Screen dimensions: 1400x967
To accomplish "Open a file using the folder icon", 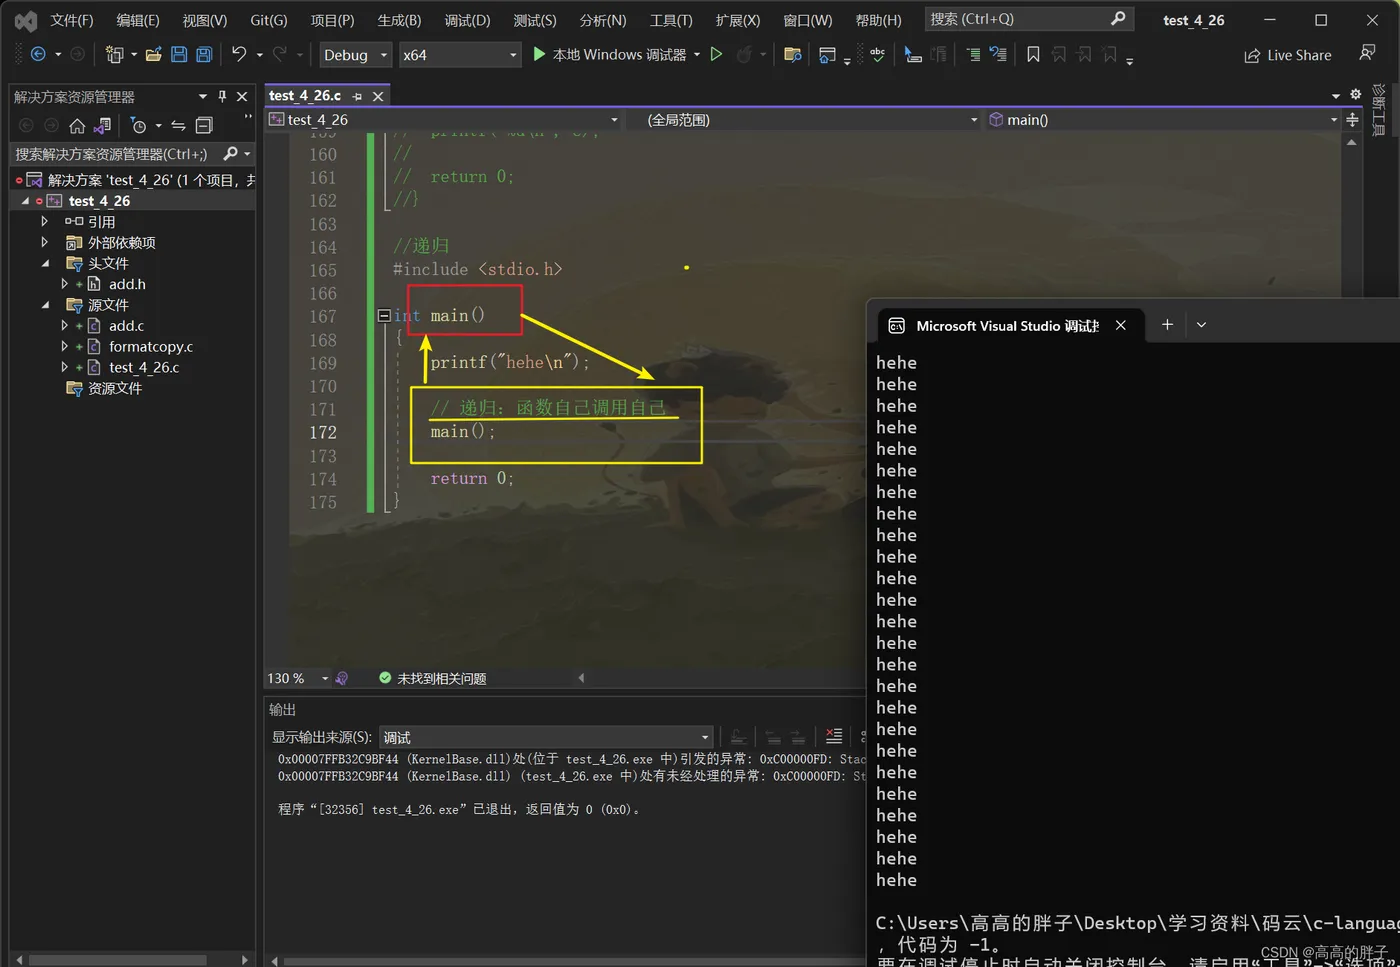I will pyautogui.click(x=153, y=55).
